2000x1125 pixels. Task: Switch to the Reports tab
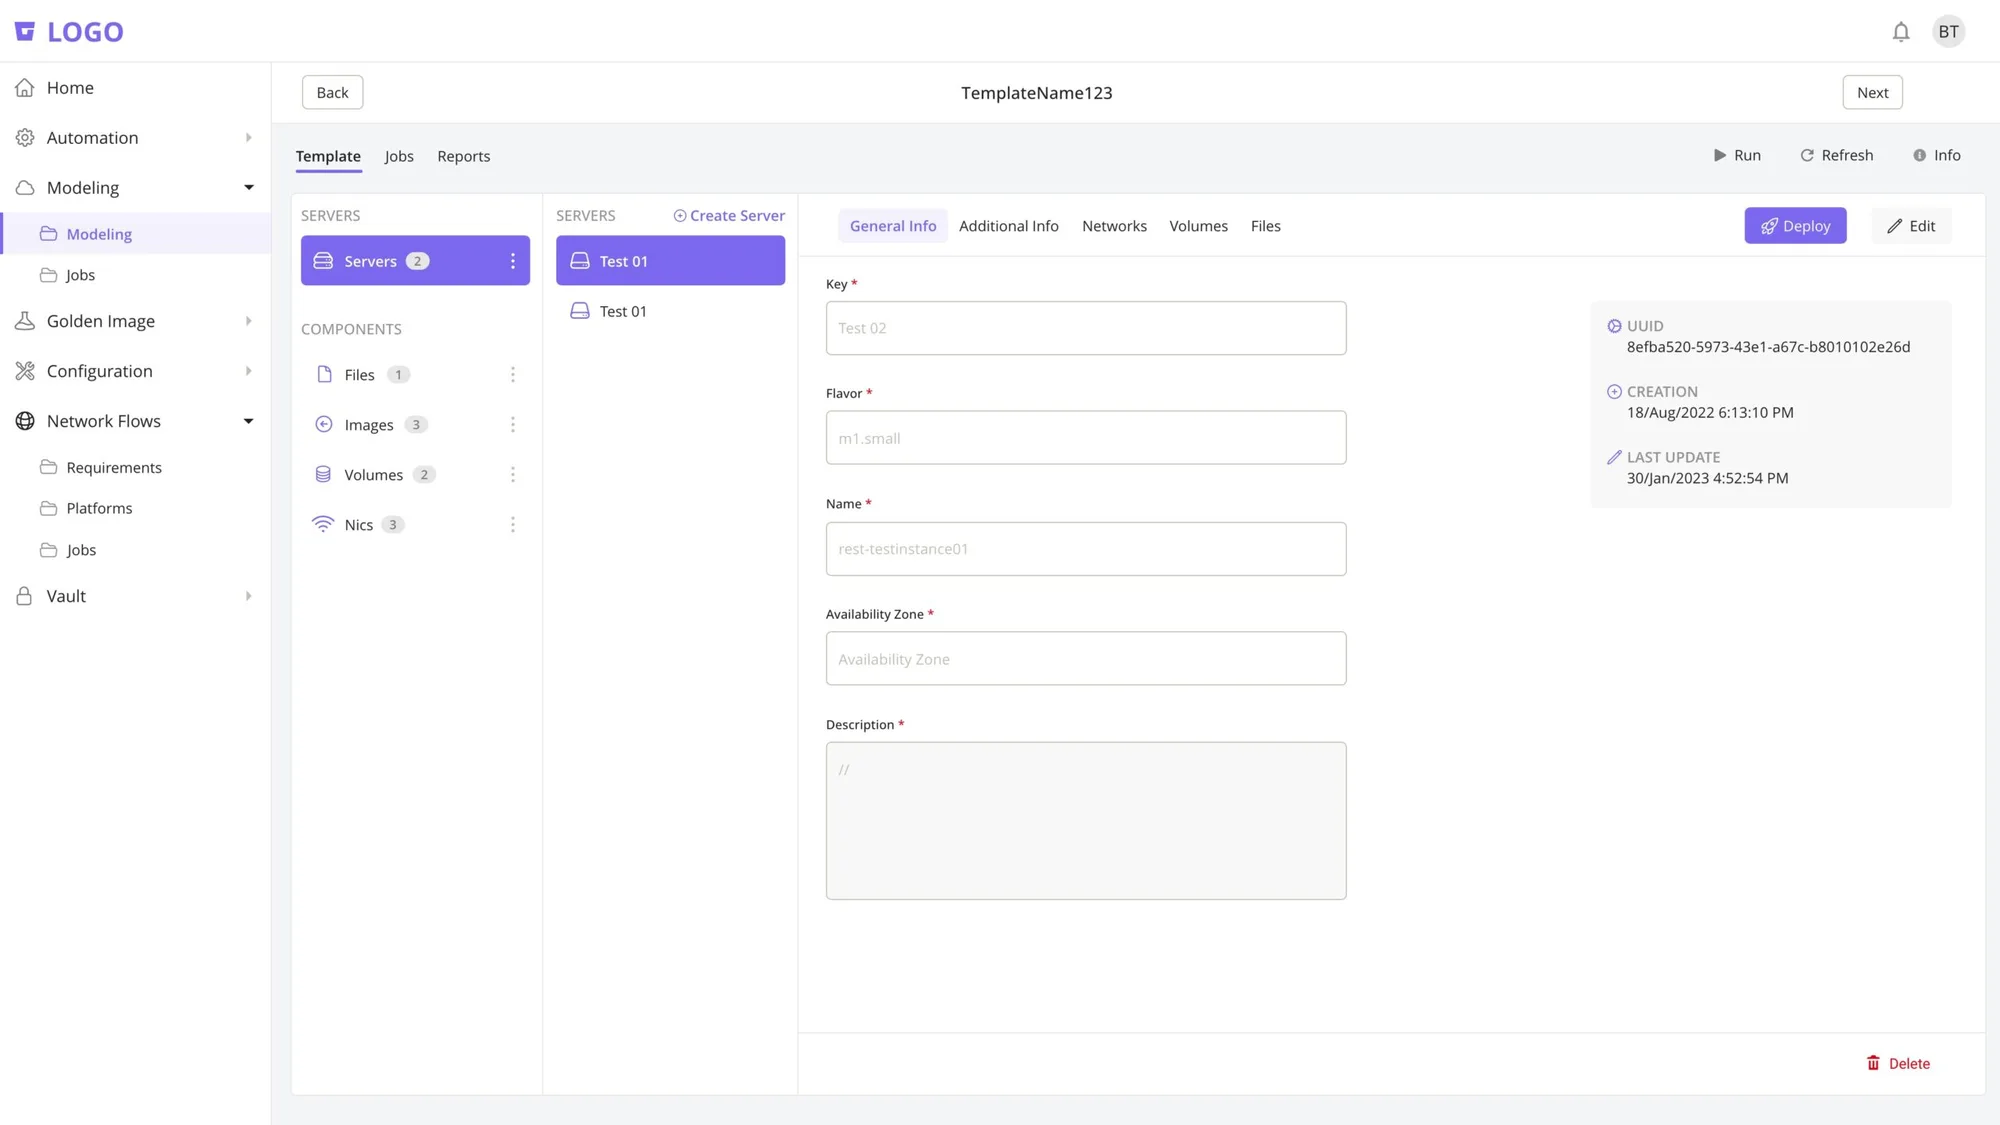coord(463,156)
